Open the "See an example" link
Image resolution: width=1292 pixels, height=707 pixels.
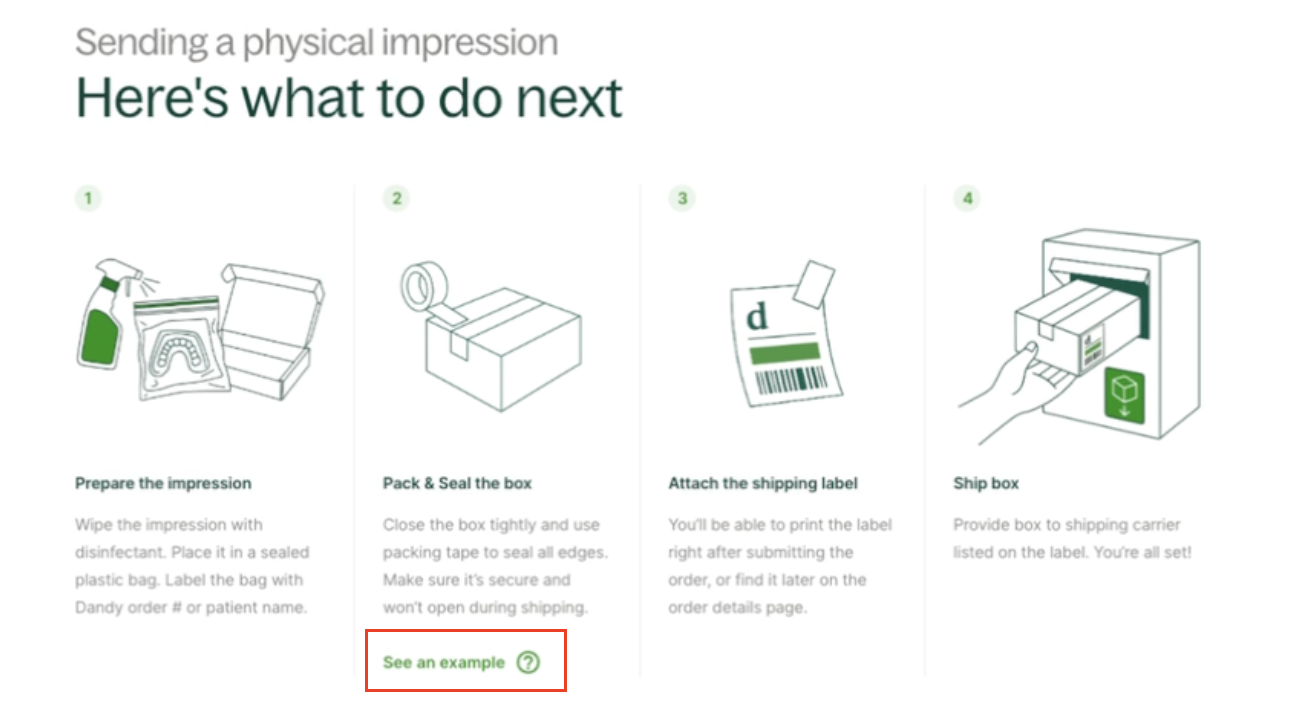click(x=444, y=662)
